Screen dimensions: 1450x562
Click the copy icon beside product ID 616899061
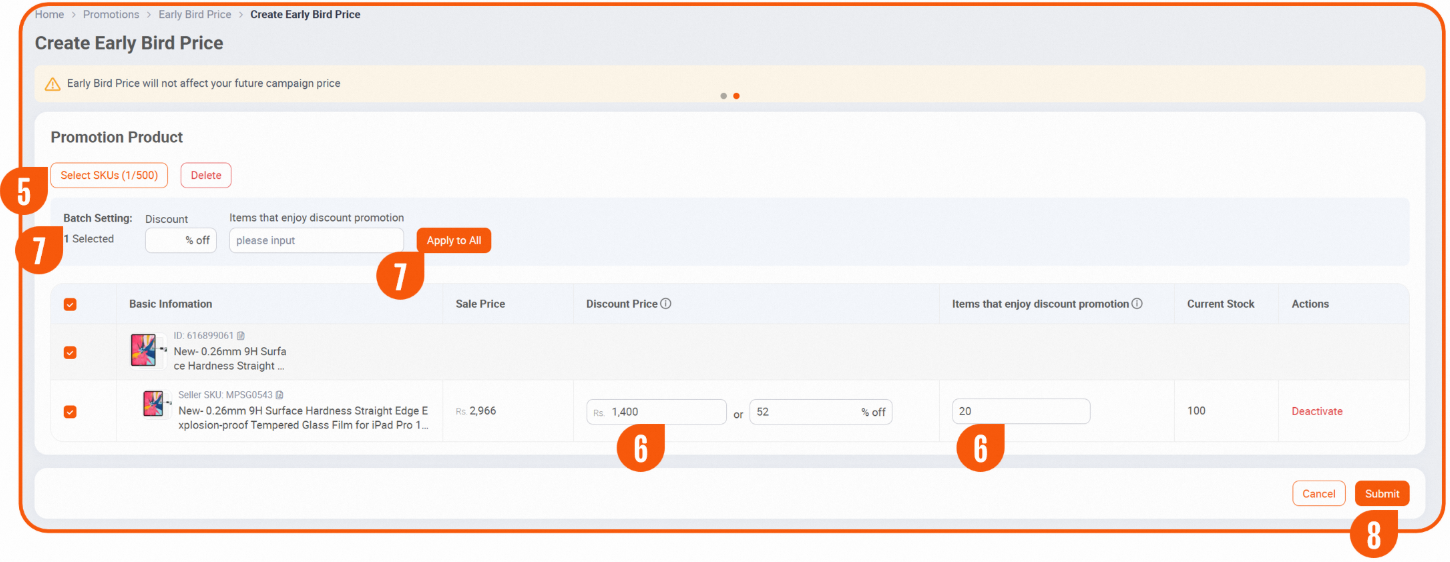click(x=241, y=336)
